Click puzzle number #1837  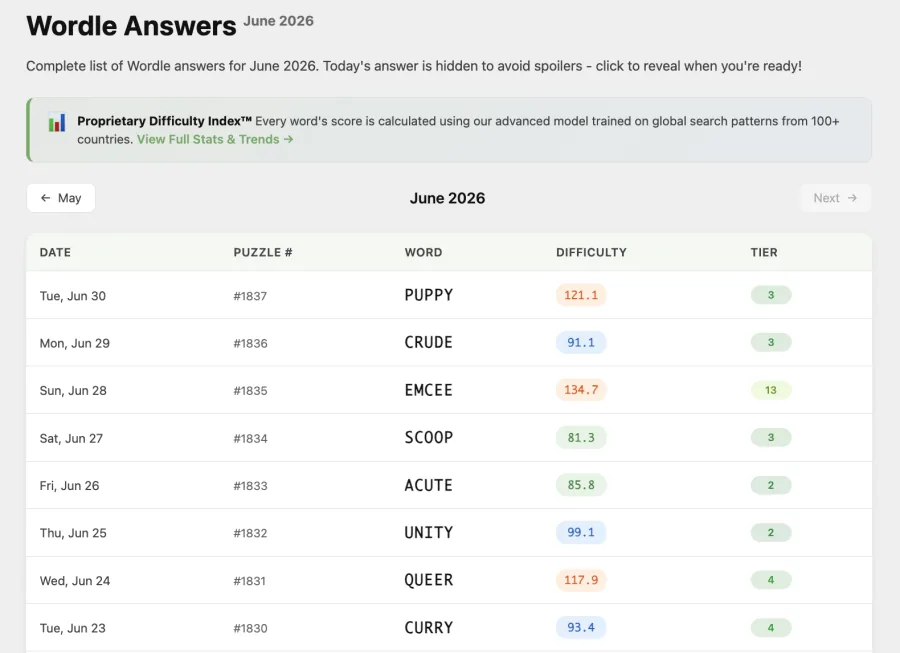[250, 296]
